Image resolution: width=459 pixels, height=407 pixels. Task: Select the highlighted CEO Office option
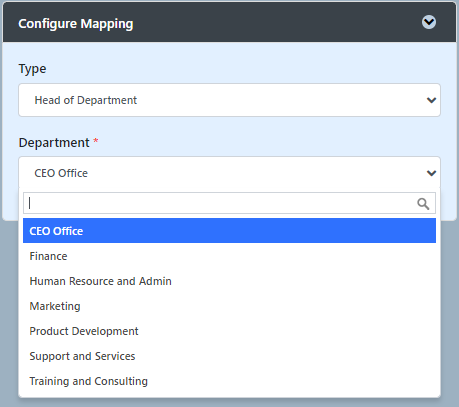(229, 231)
